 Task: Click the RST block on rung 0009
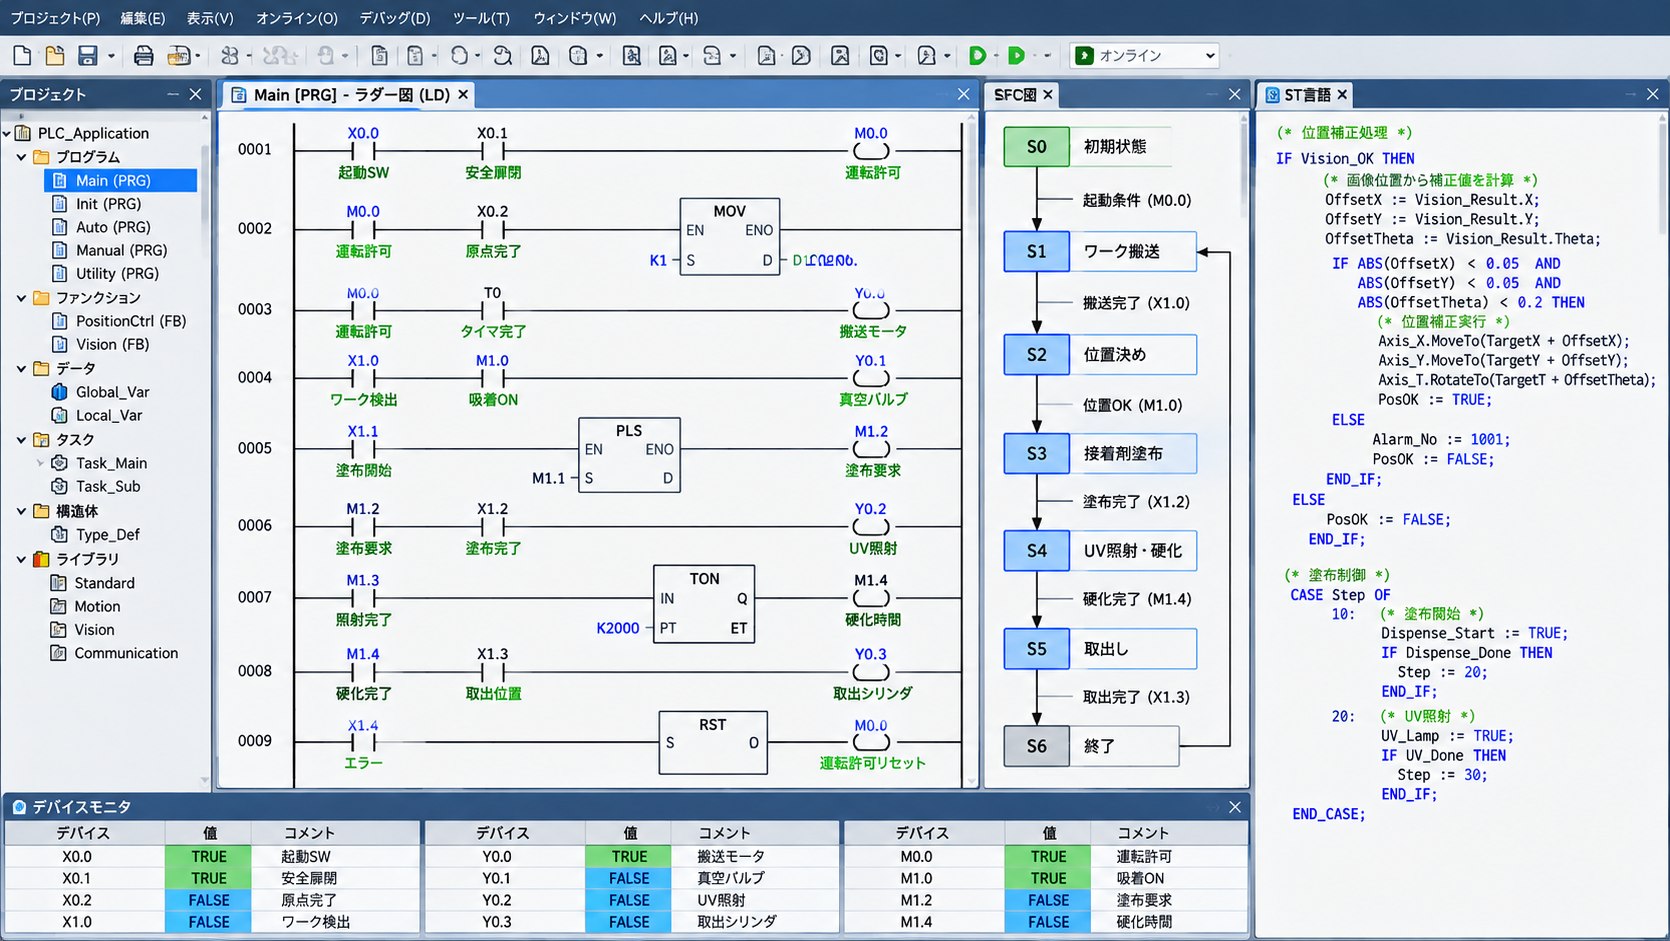click(x=713, y=743)
